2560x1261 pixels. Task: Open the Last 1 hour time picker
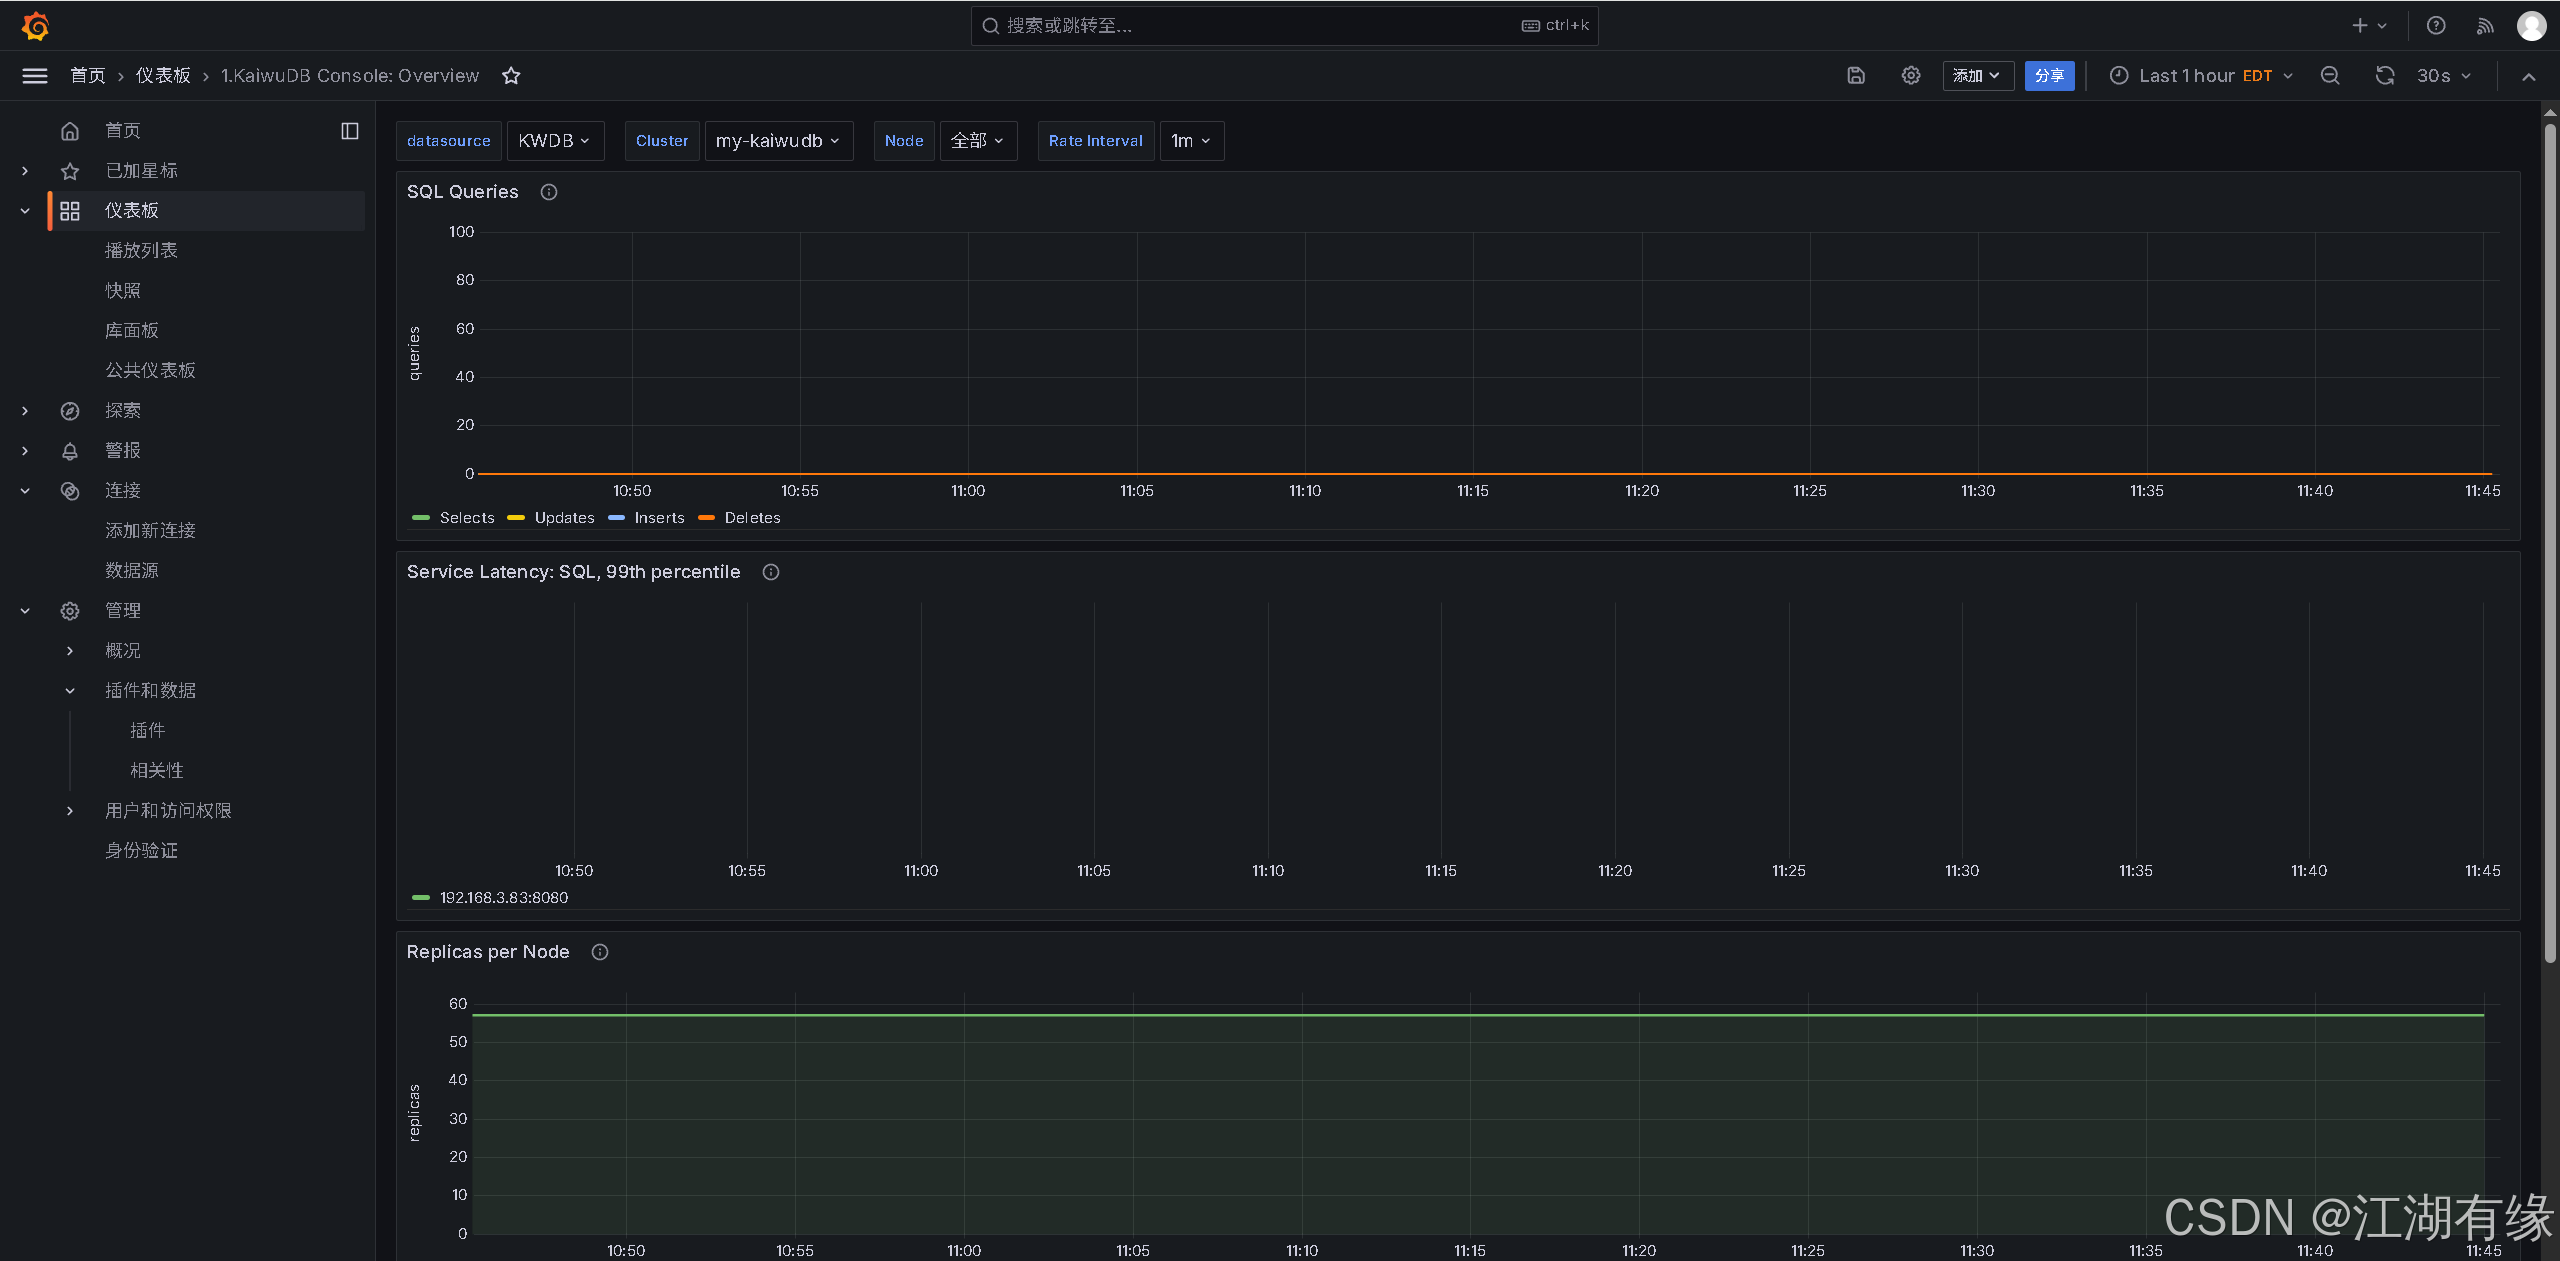2201,76
